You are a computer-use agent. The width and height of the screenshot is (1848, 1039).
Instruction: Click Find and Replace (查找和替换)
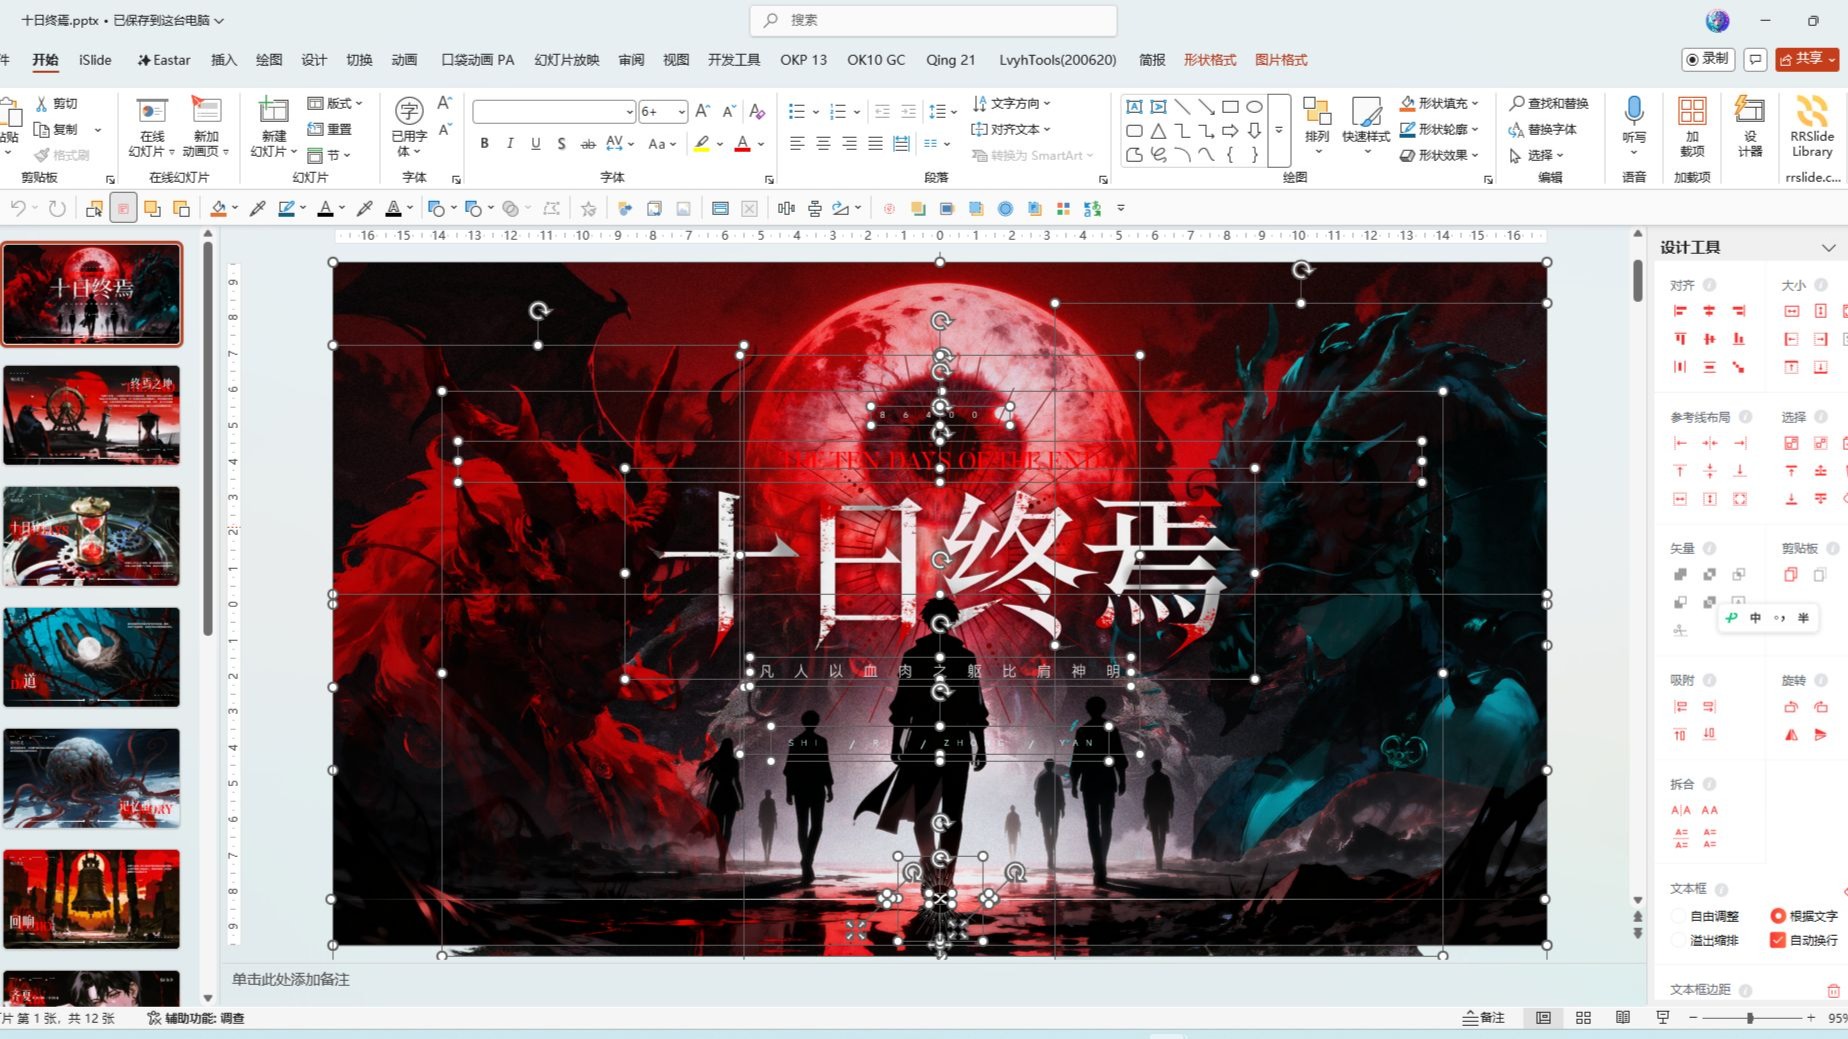click(x=1549, y=103)
